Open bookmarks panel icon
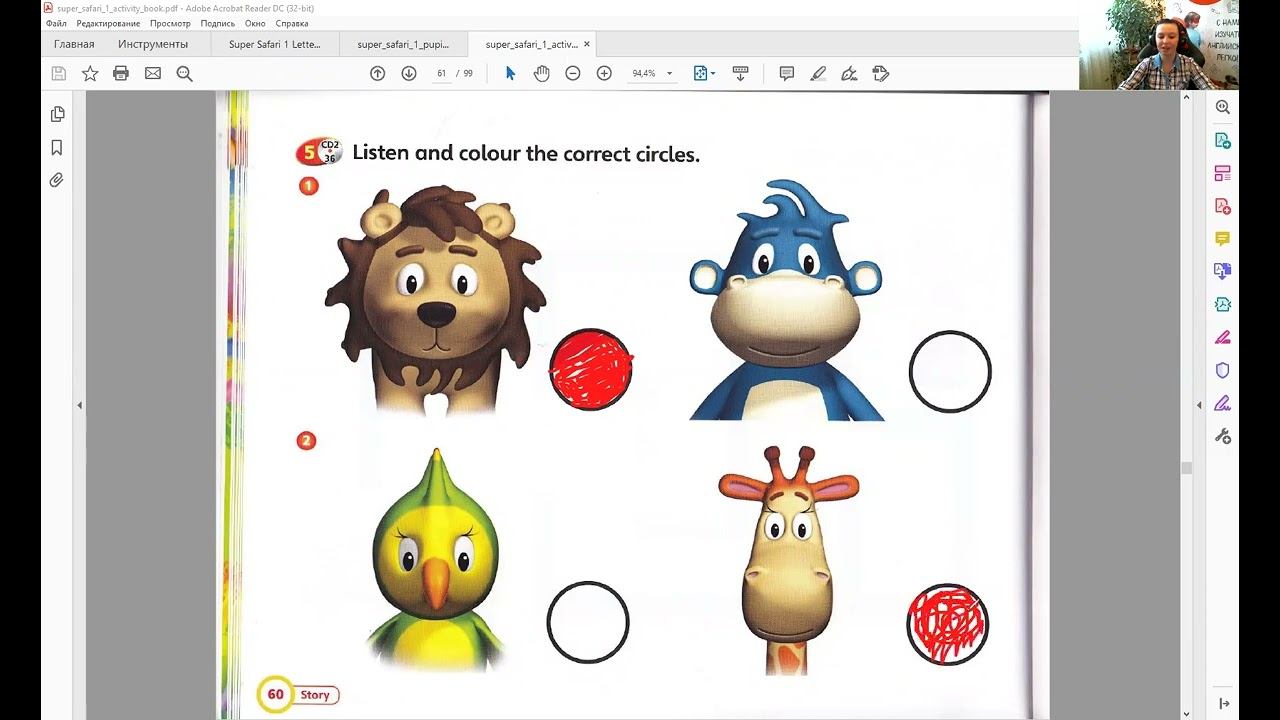The image size is (1280, 720). tap(57, 147)
